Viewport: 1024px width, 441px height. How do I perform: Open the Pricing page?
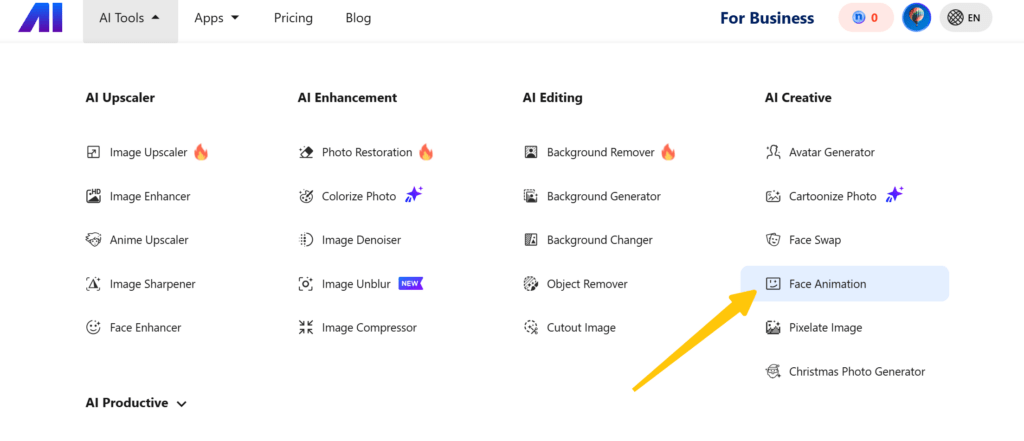click(x=293, y=18)
